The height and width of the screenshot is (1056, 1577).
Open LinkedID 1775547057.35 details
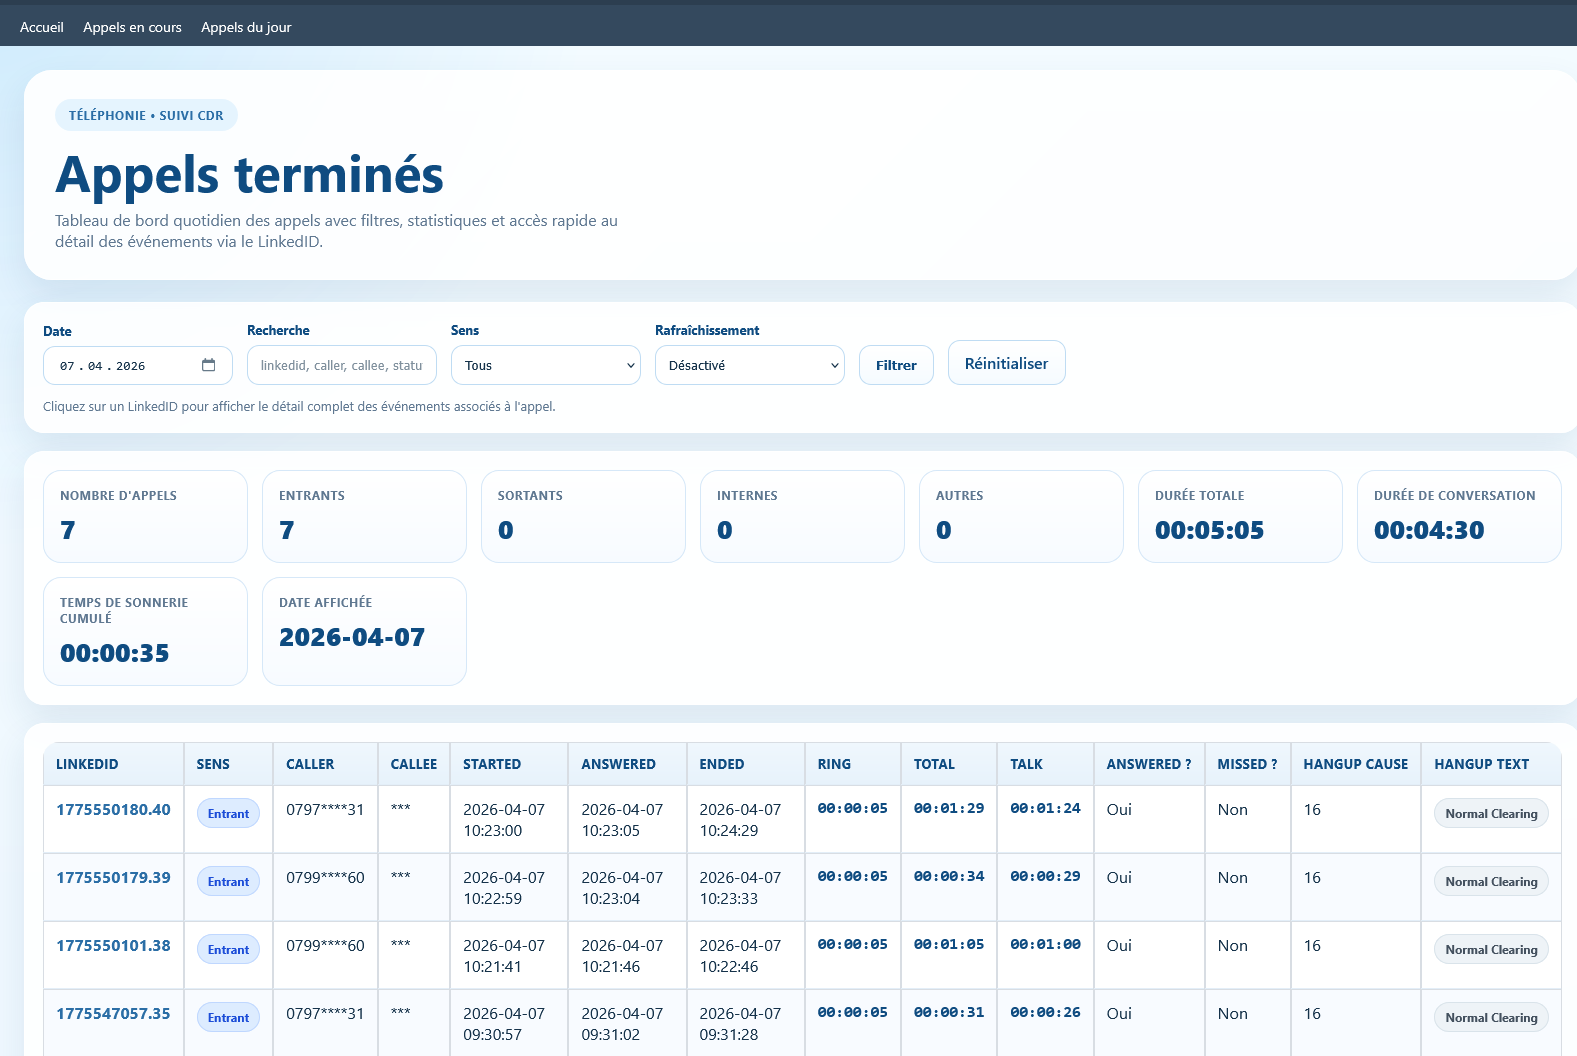coord(113,1013)
